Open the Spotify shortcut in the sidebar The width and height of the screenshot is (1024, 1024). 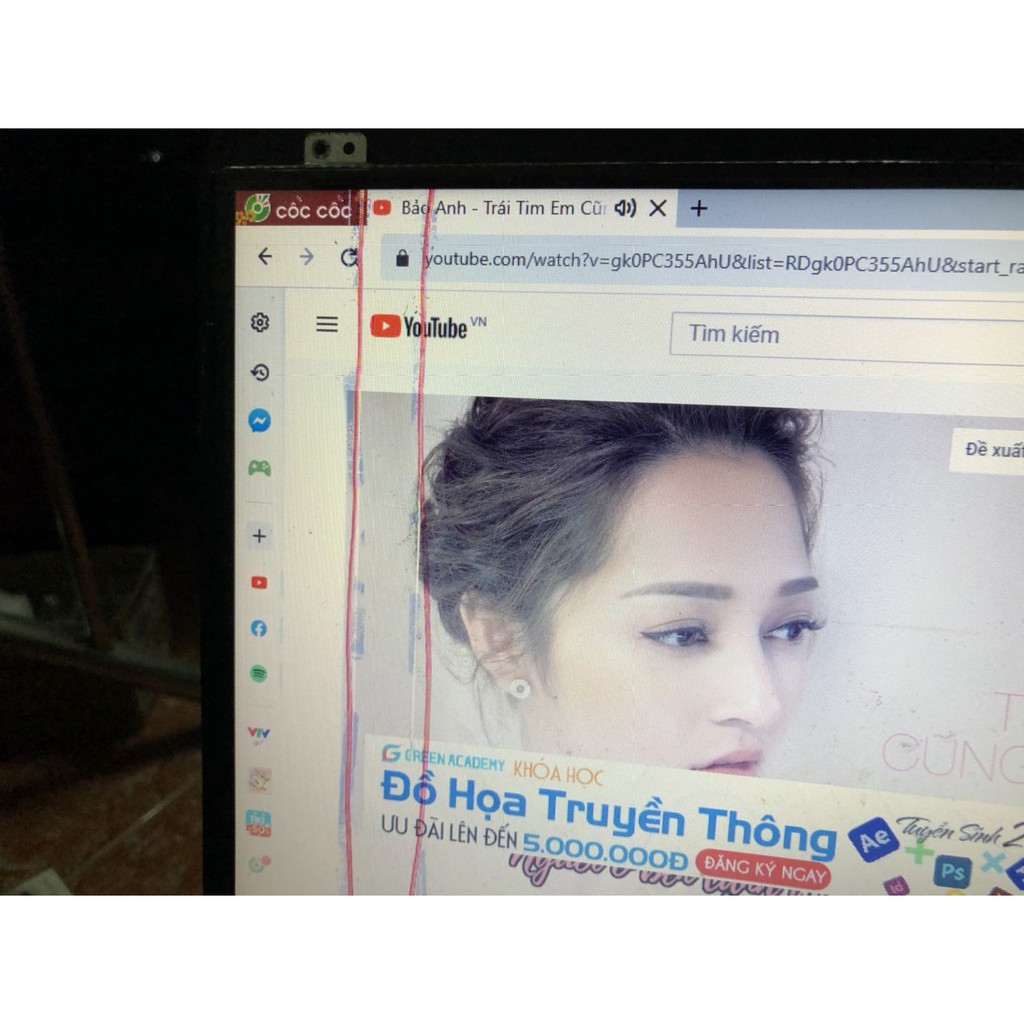(x=260, y=674)
